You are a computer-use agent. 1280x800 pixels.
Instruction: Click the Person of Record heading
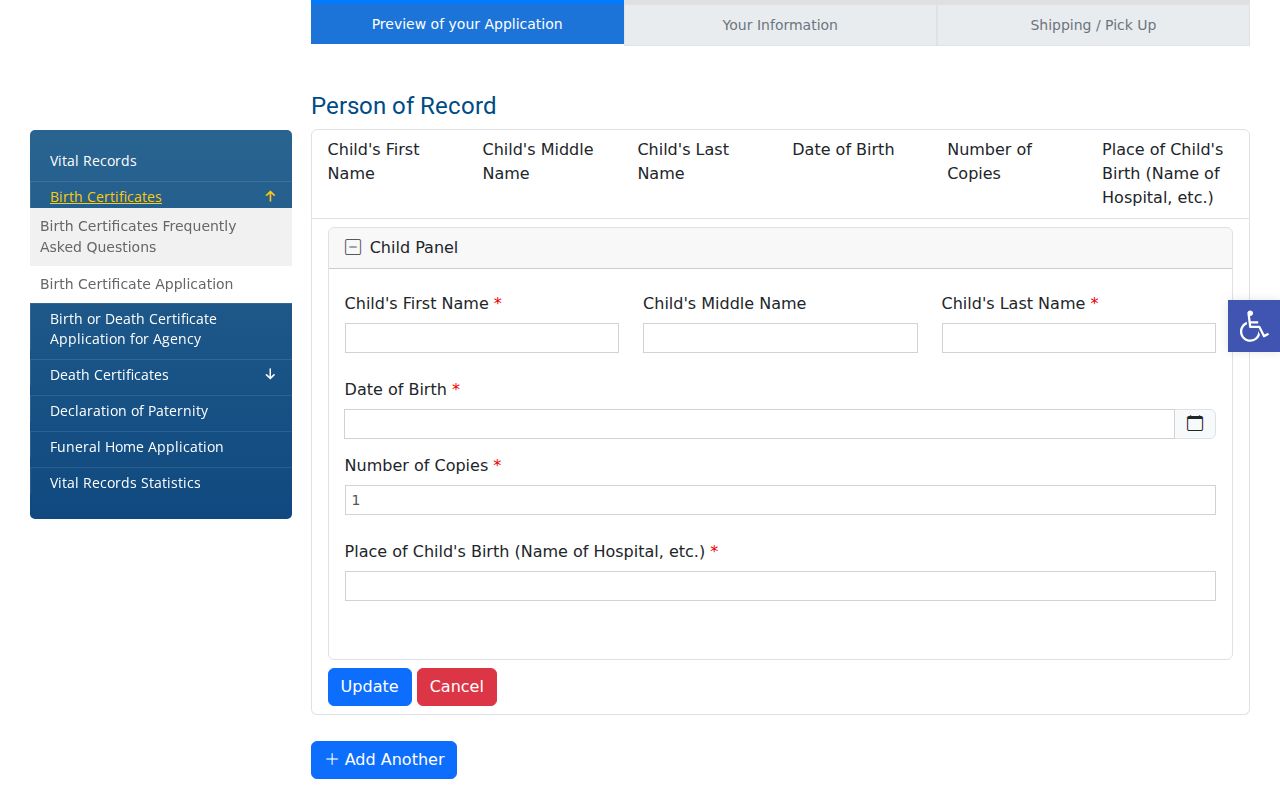point(404,106)
